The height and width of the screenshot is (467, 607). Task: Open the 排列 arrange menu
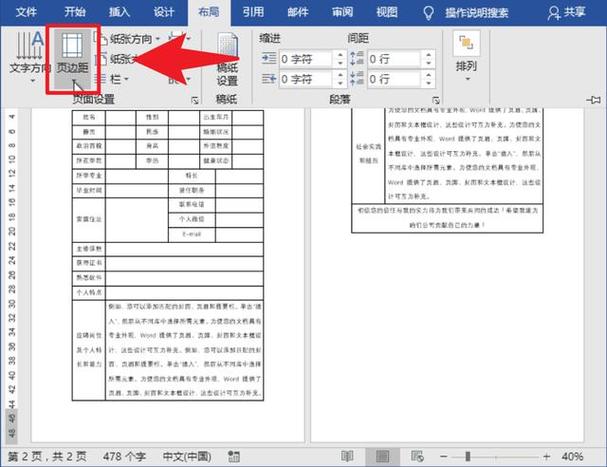pyautogui.click(x=466, y=56)
